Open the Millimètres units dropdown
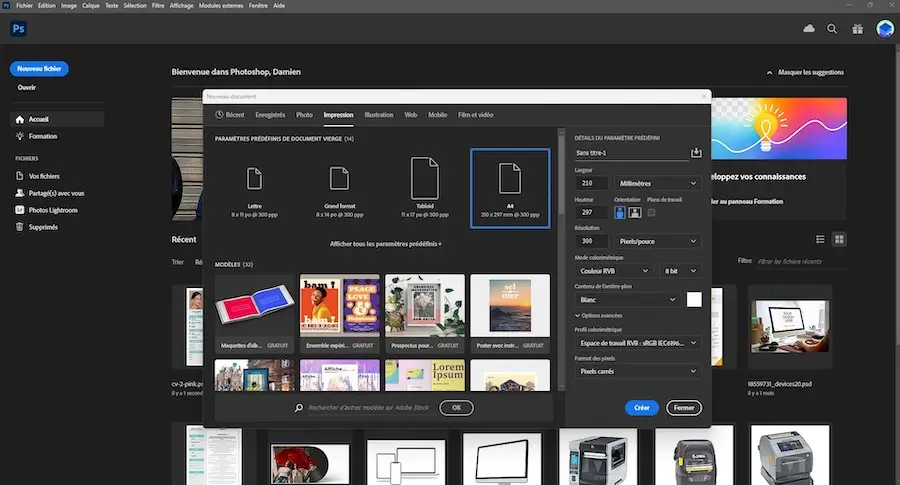This screenshot has width=900, height=485. click(658, 184)
